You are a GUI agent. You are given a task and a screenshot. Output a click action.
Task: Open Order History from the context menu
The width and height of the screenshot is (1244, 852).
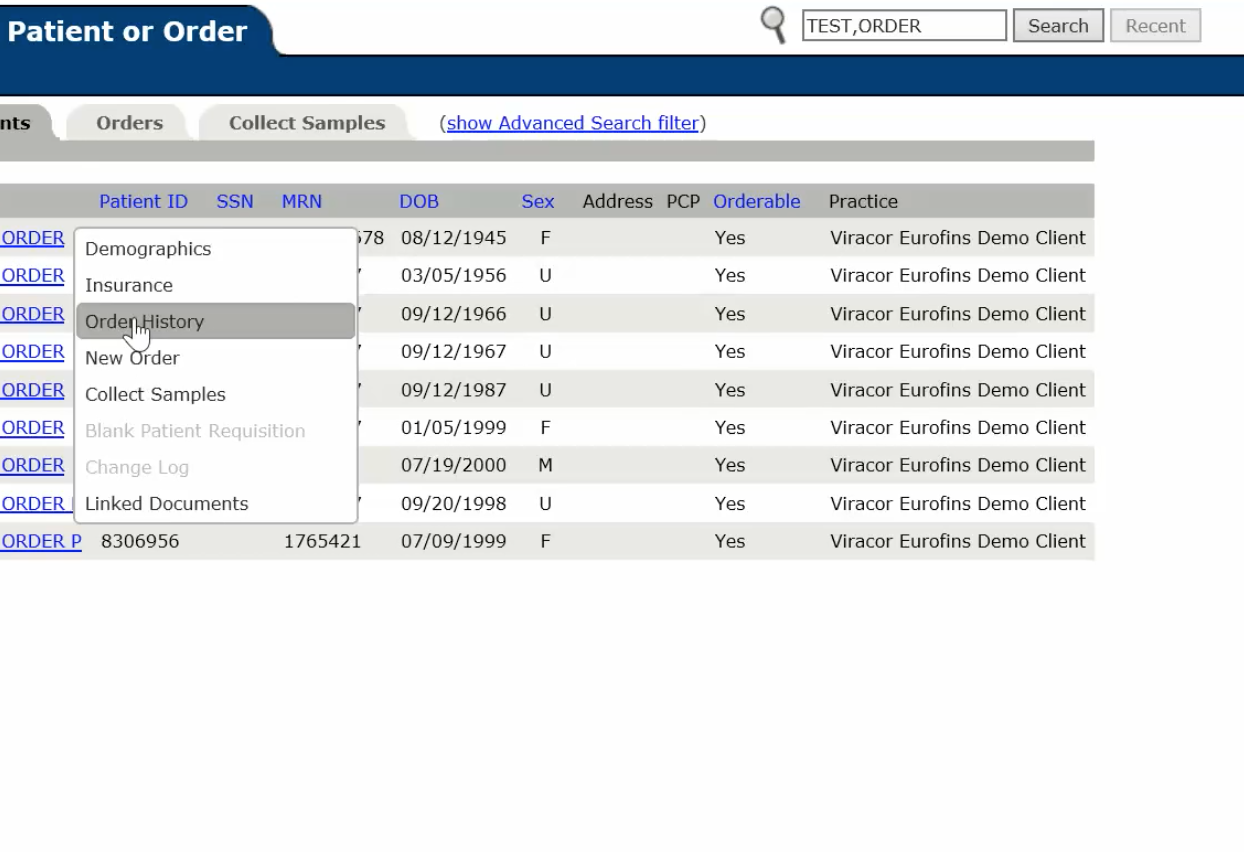pyautogui.click(x=144, y=322)
